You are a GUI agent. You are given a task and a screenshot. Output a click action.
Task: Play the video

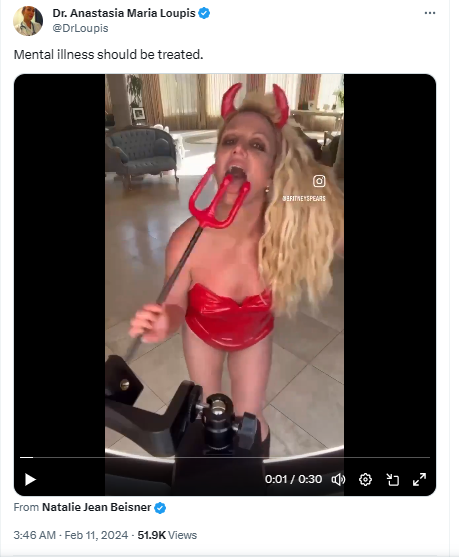[30, 479]
